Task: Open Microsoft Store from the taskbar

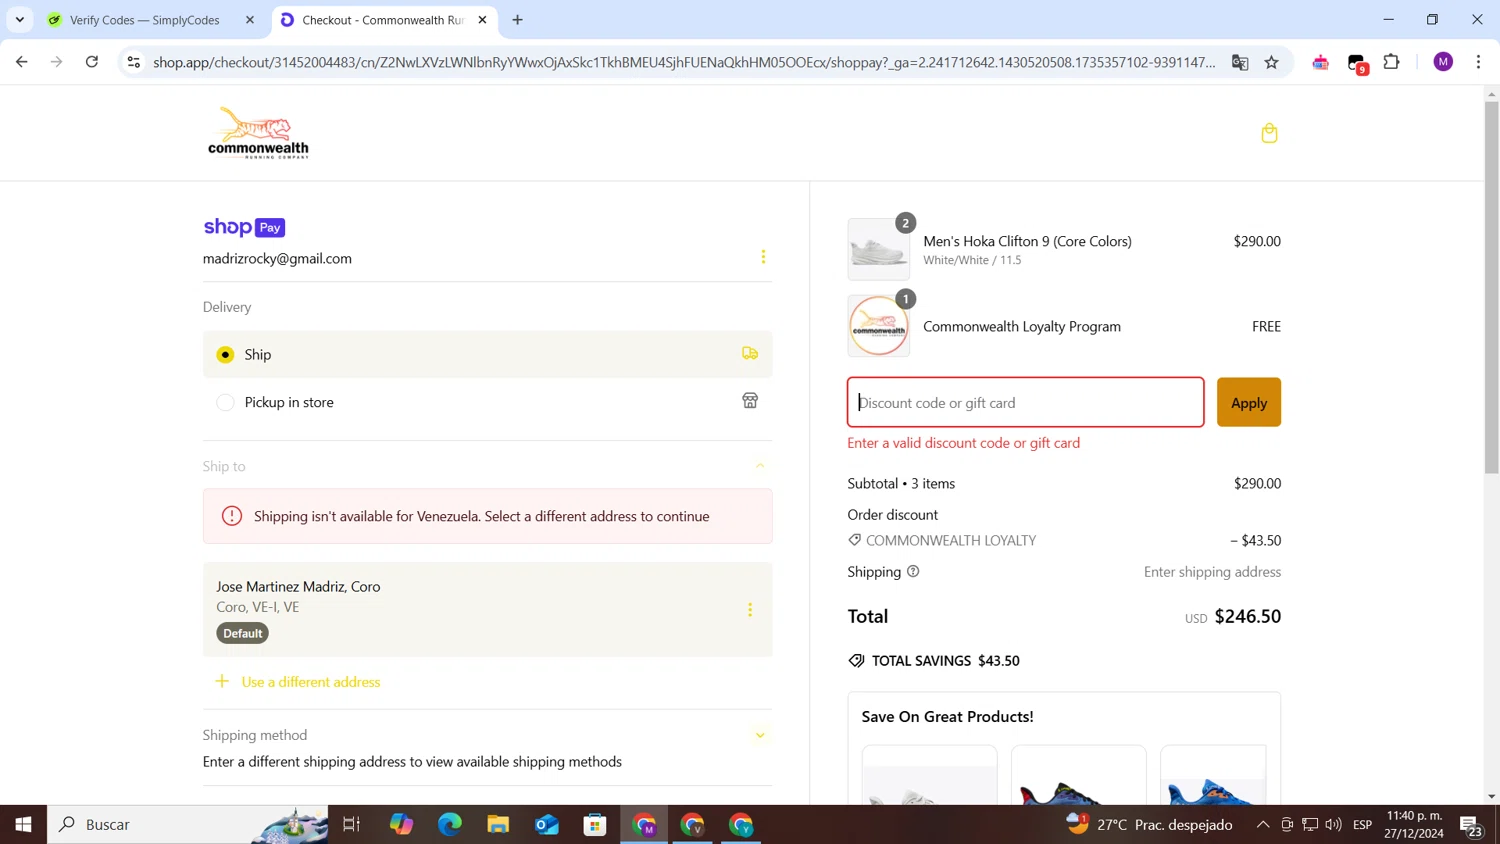Action: (x=595, y=824)
